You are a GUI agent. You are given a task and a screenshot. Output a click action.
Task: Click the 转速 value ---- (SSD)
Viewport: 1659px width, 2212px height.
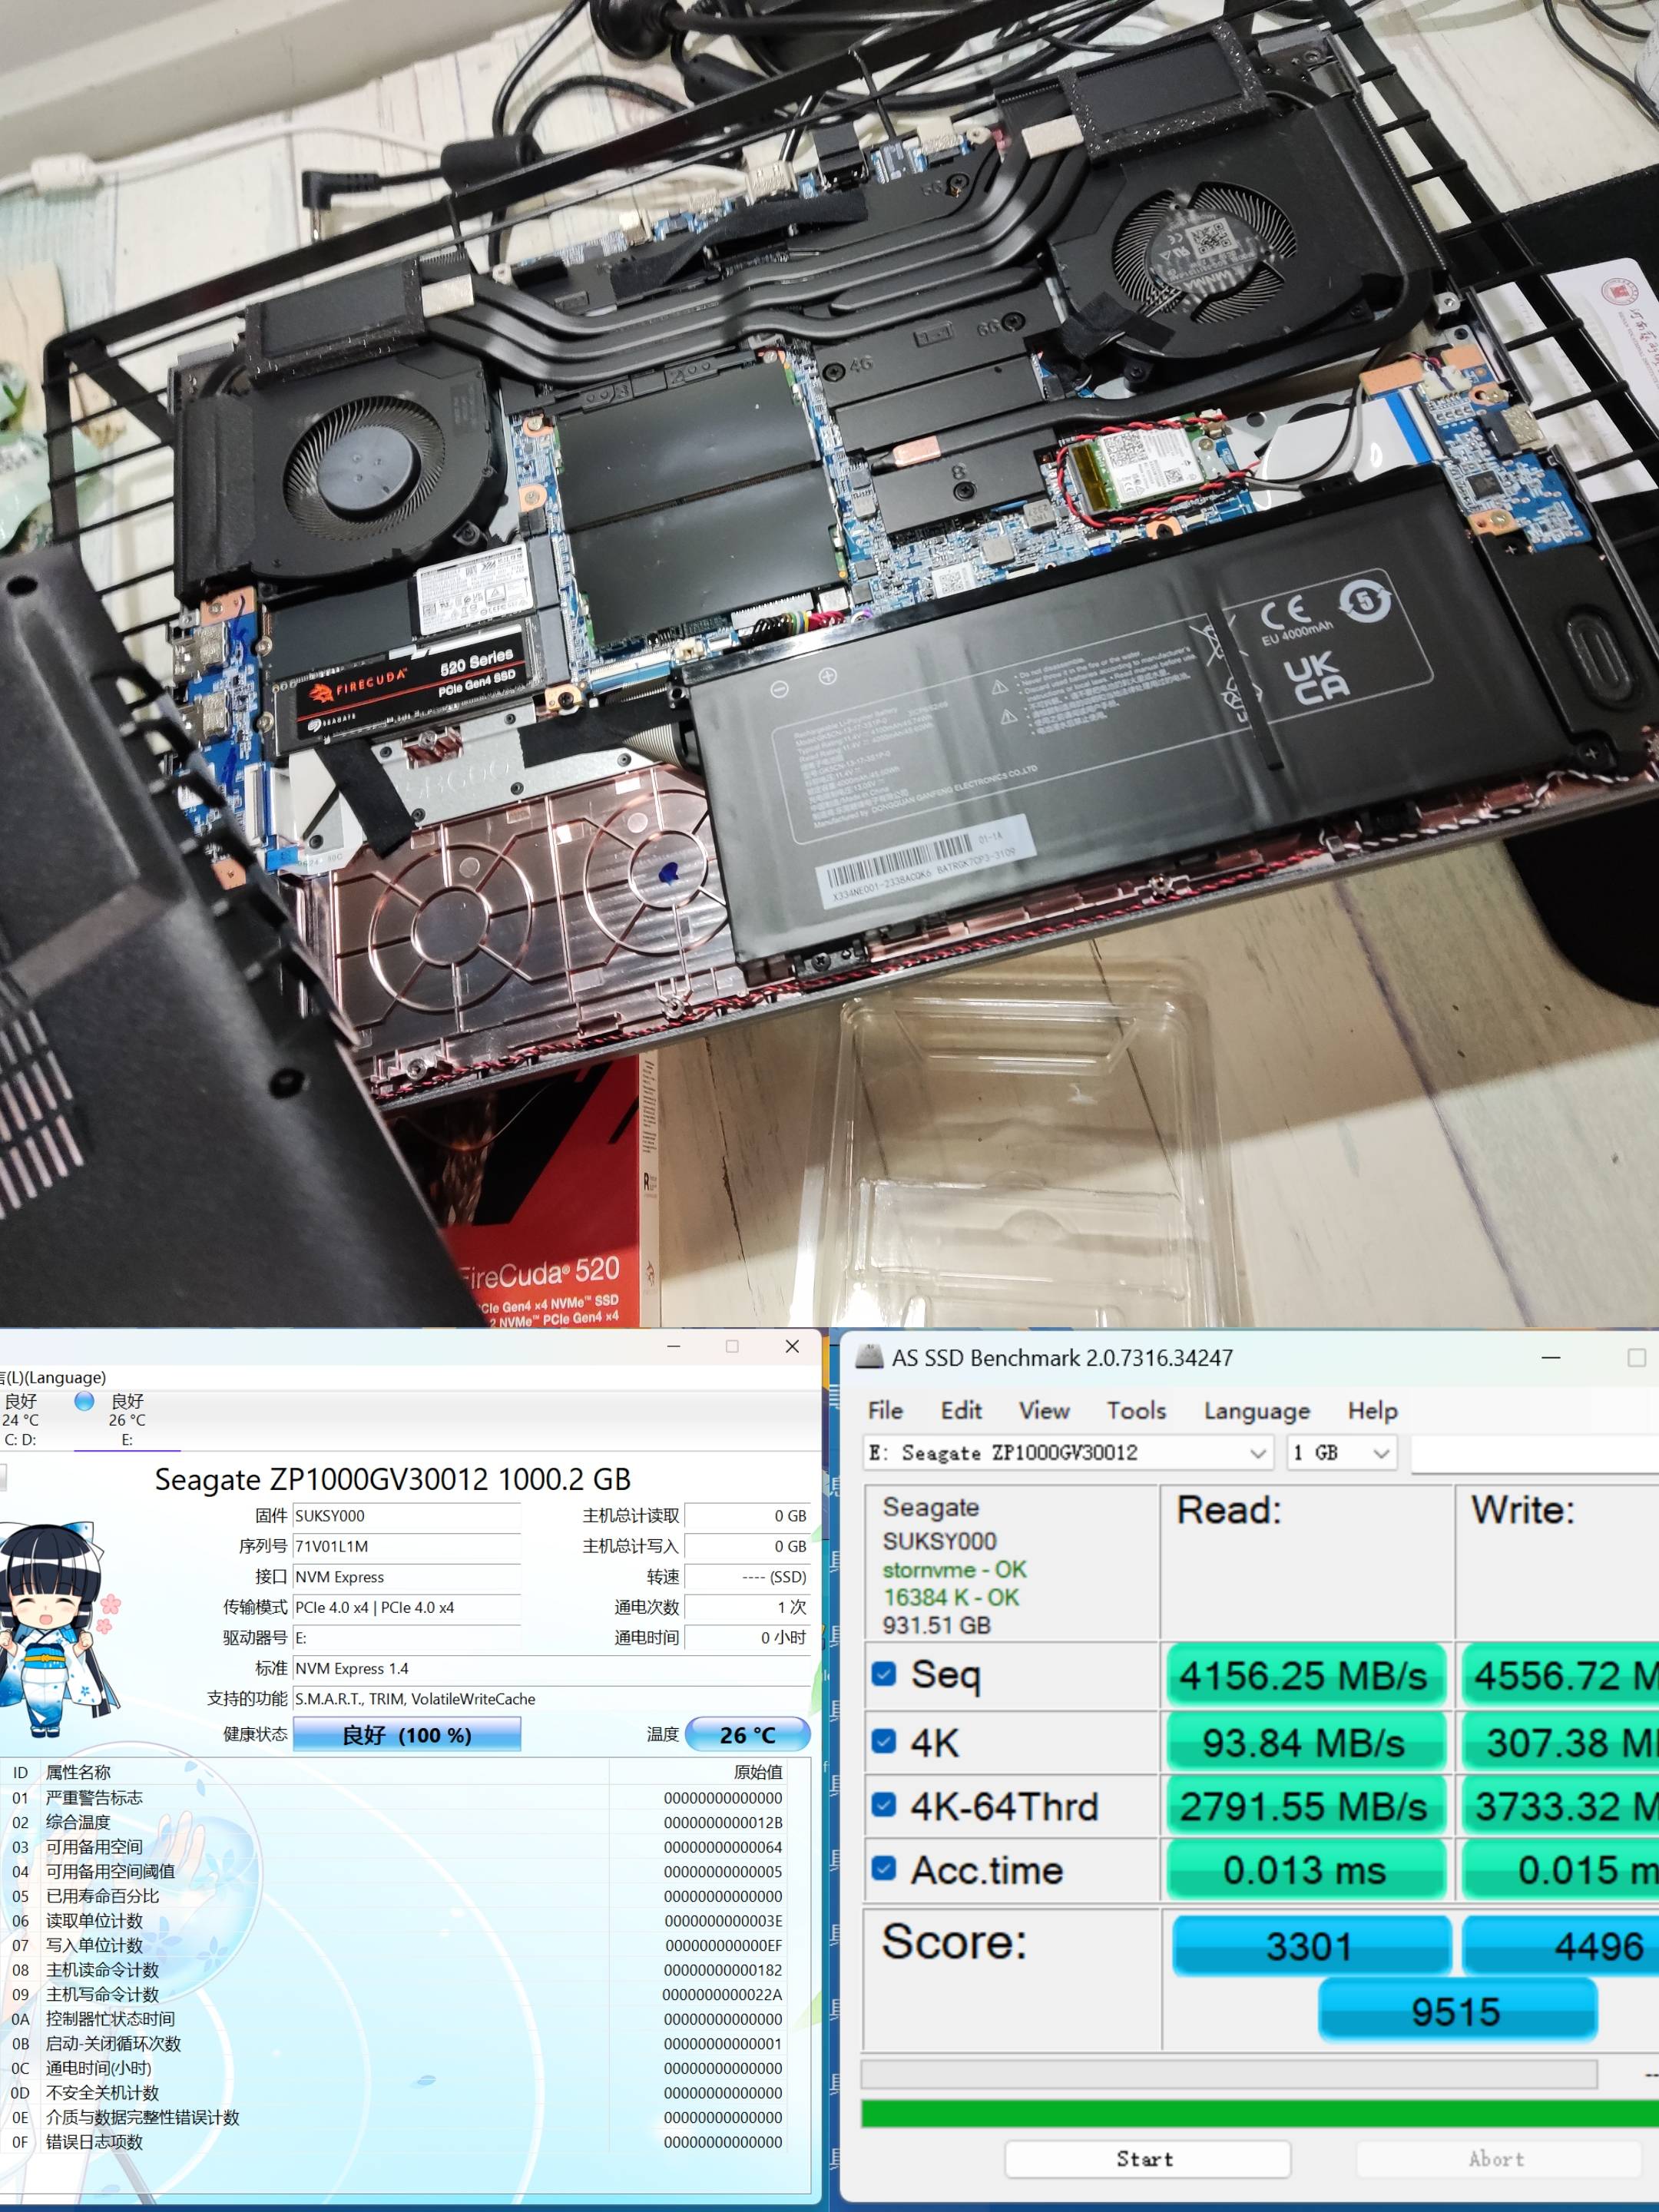(747, 1577)
